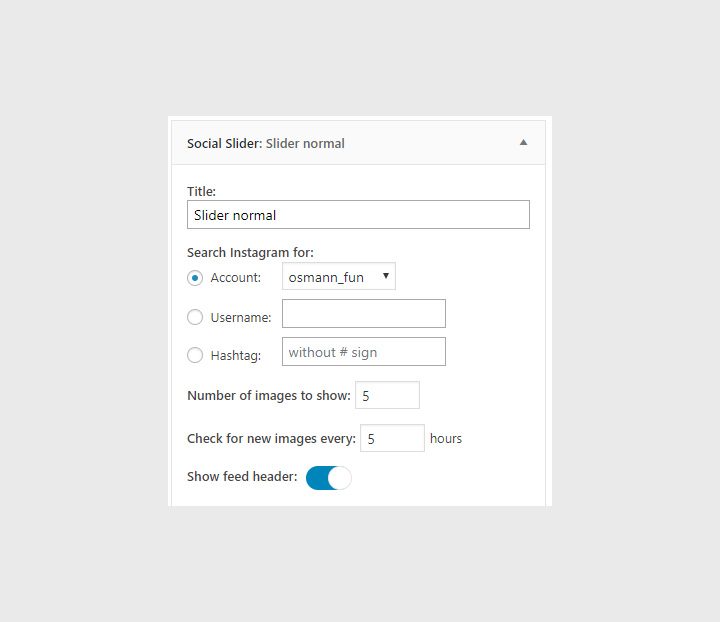Viewport: 720px width, 622px height.
Task: Click the Hashtag field without # sign
Action: [364, 352]
